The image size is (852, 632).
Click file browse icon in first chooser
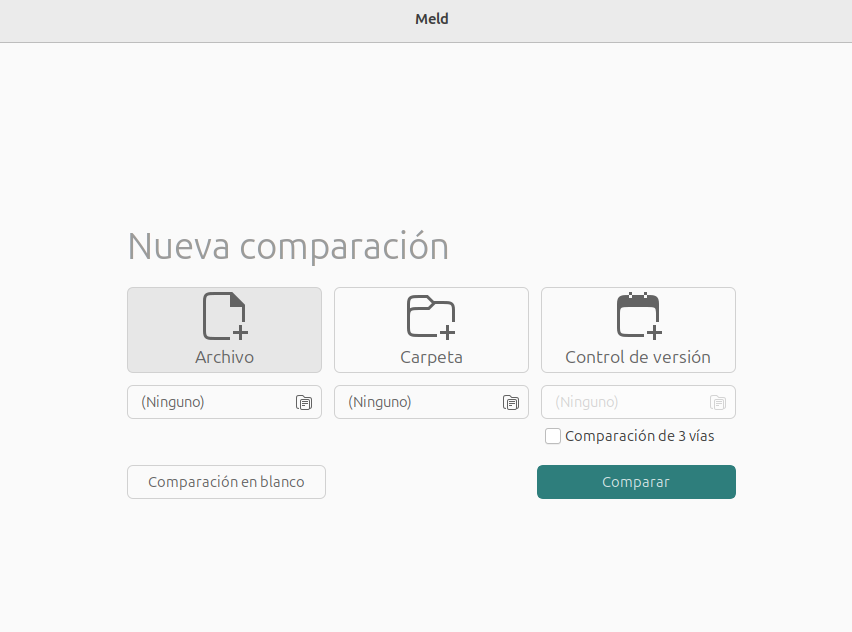[x=304, y=403]
